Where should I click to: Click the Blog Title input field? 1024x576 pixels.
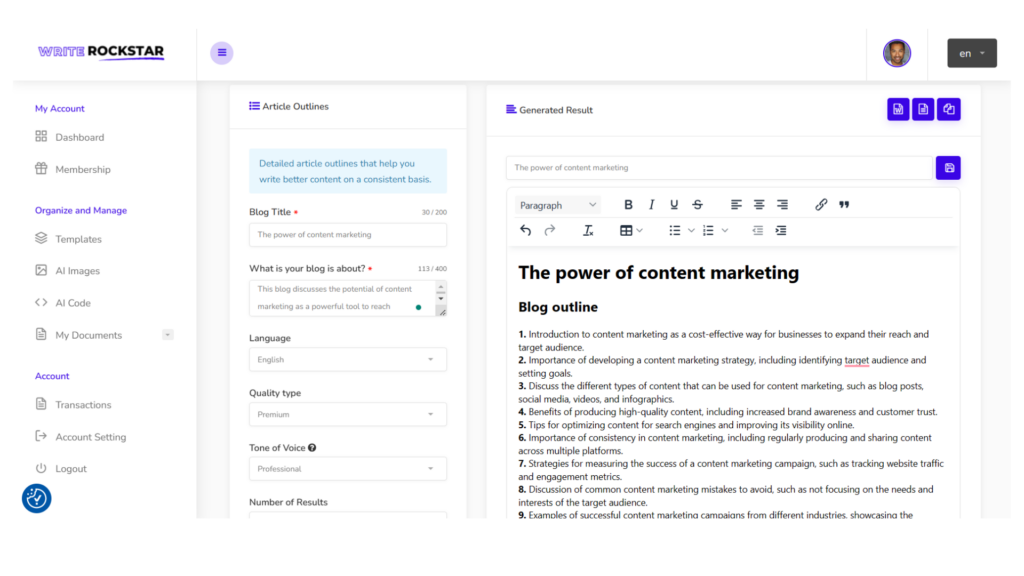[x=347, y=235]
